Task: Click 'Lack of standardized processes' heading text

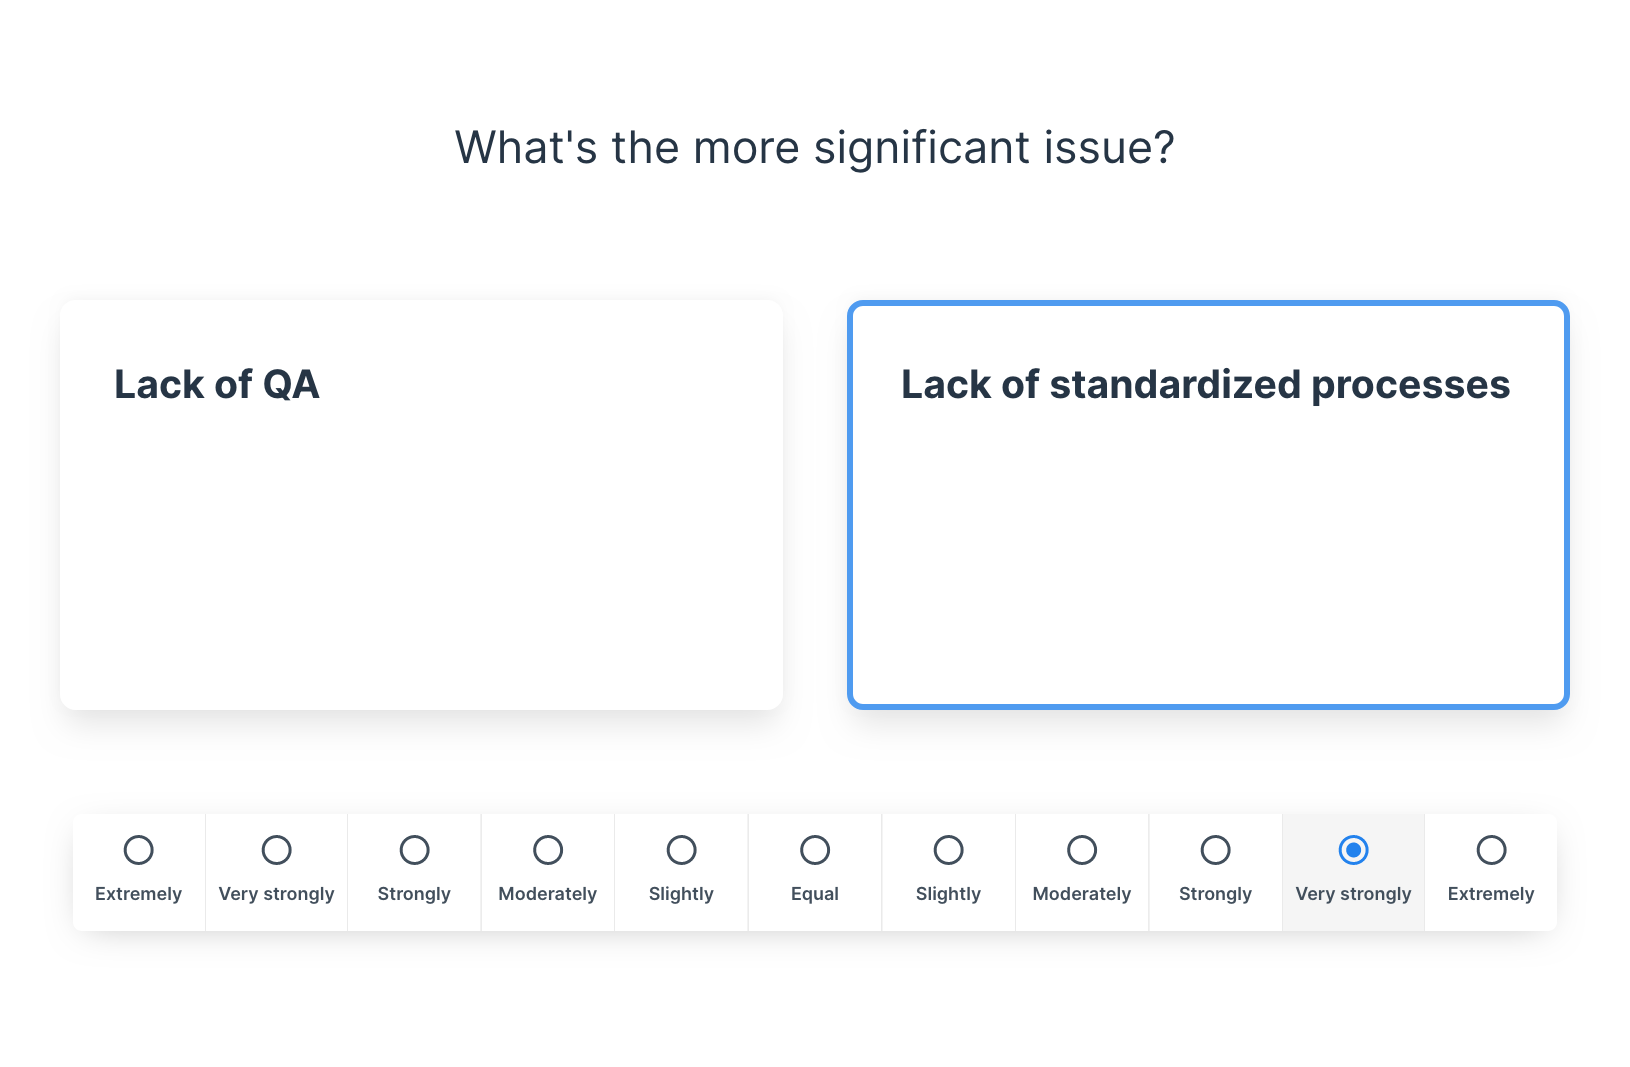Action: 1205,385
